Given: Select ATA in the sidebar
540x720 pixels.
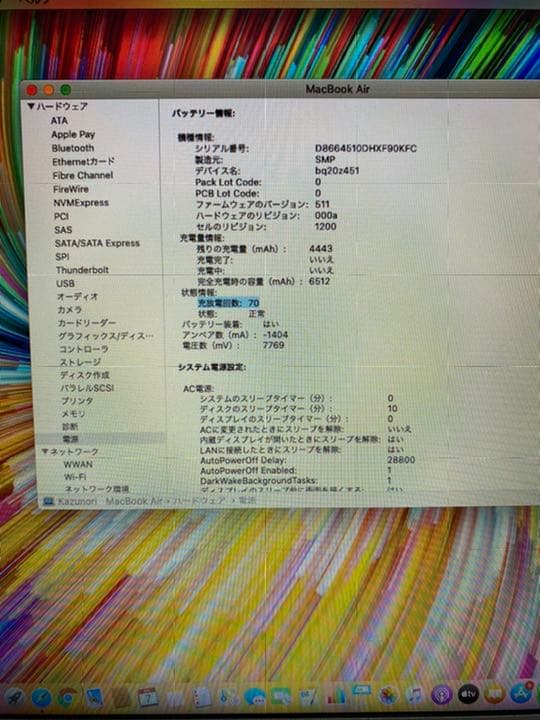Looking at the screenshot, I should click(59, 121).
